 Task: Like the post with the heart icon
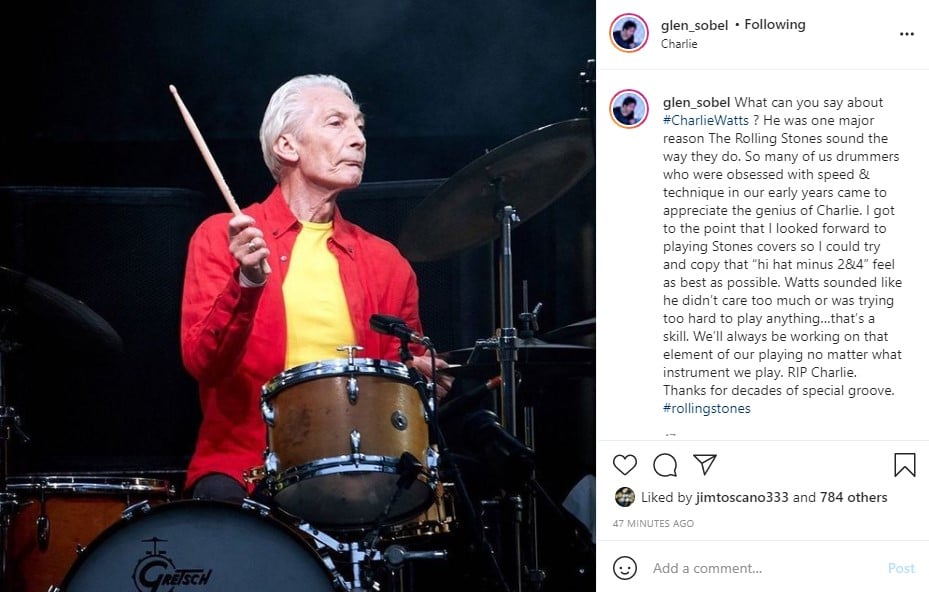pyautogui.click(x=624, y=465)
